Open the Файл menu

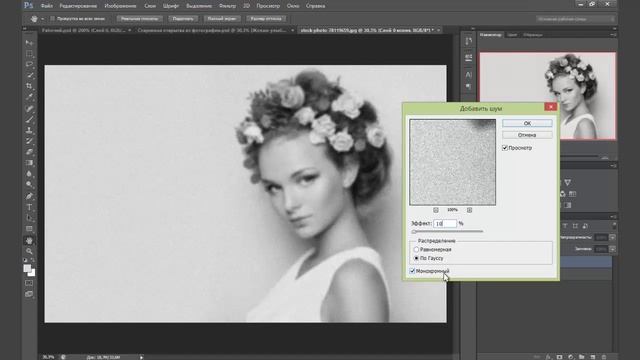[47, 6]
